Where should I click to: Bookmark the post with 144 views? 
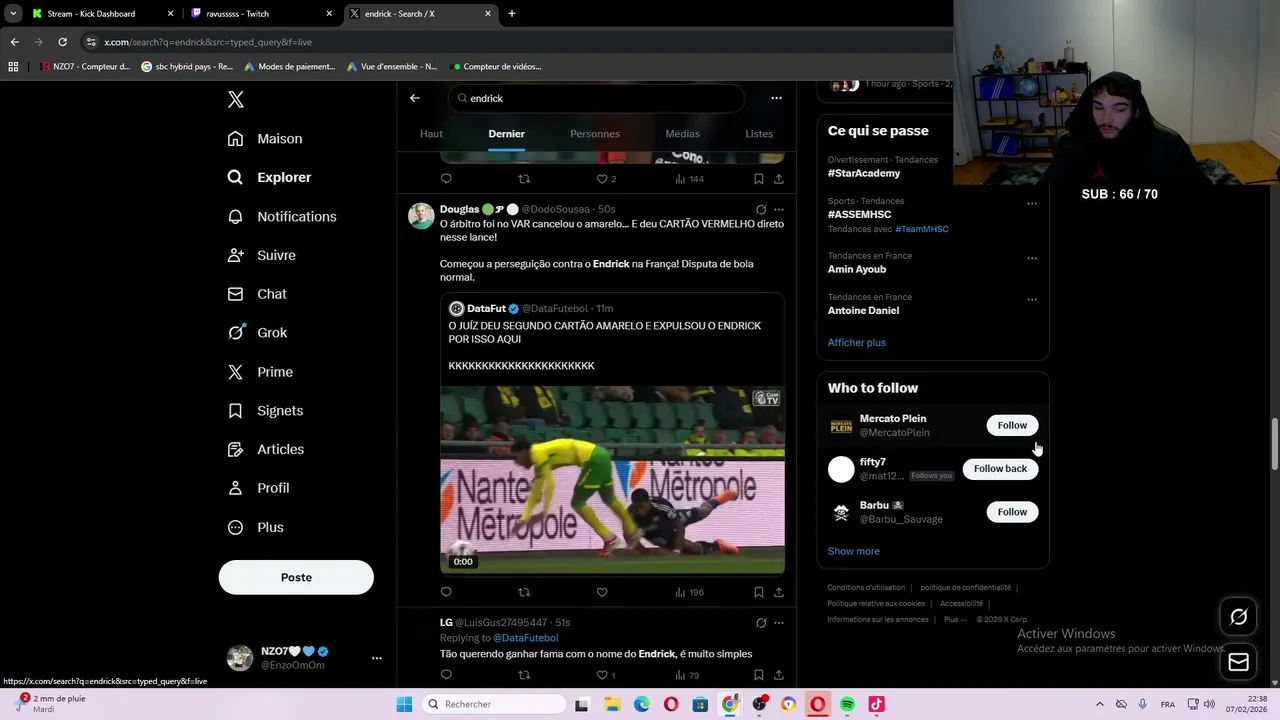coord(759,179)
